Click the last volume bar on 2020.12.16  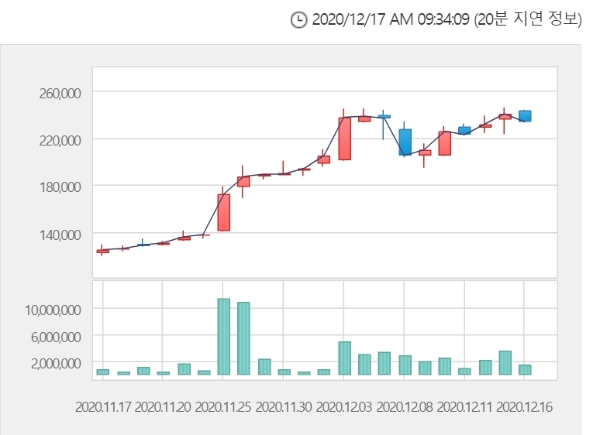pos(525,370)
